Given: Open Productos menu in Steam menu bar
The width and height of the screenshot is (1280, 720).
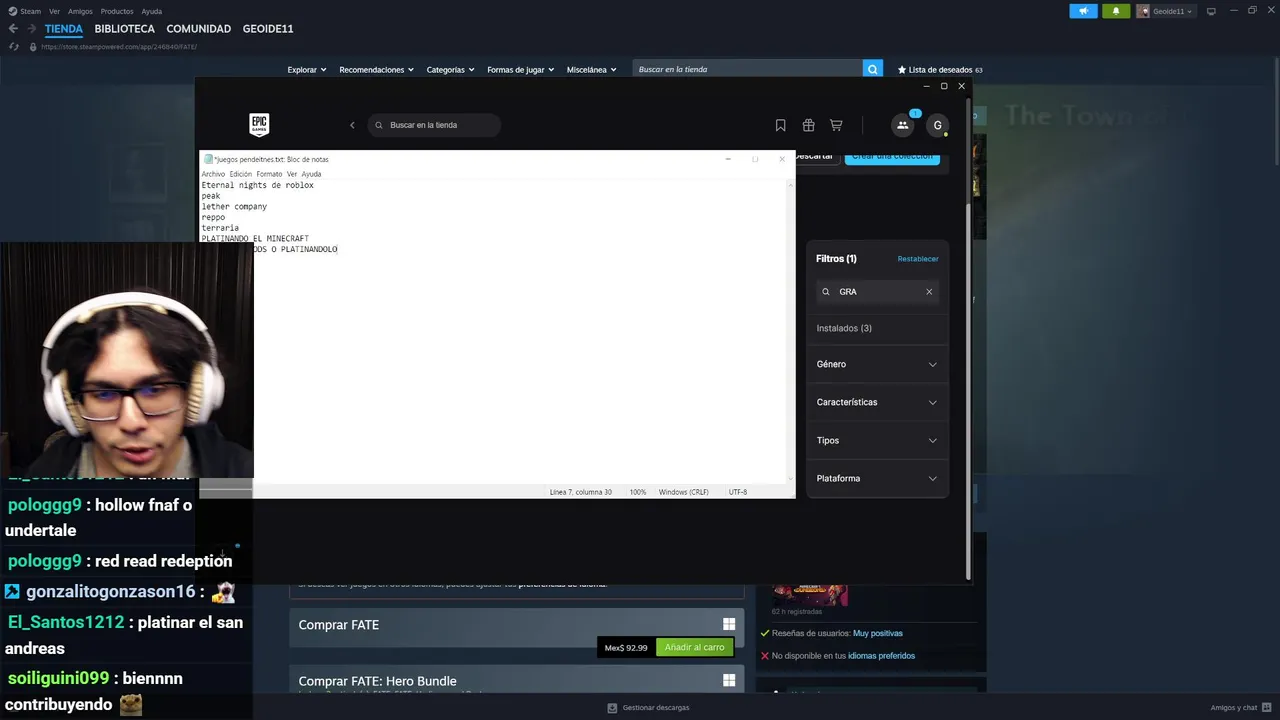Looking at the screenshot, I should point(117,11).
